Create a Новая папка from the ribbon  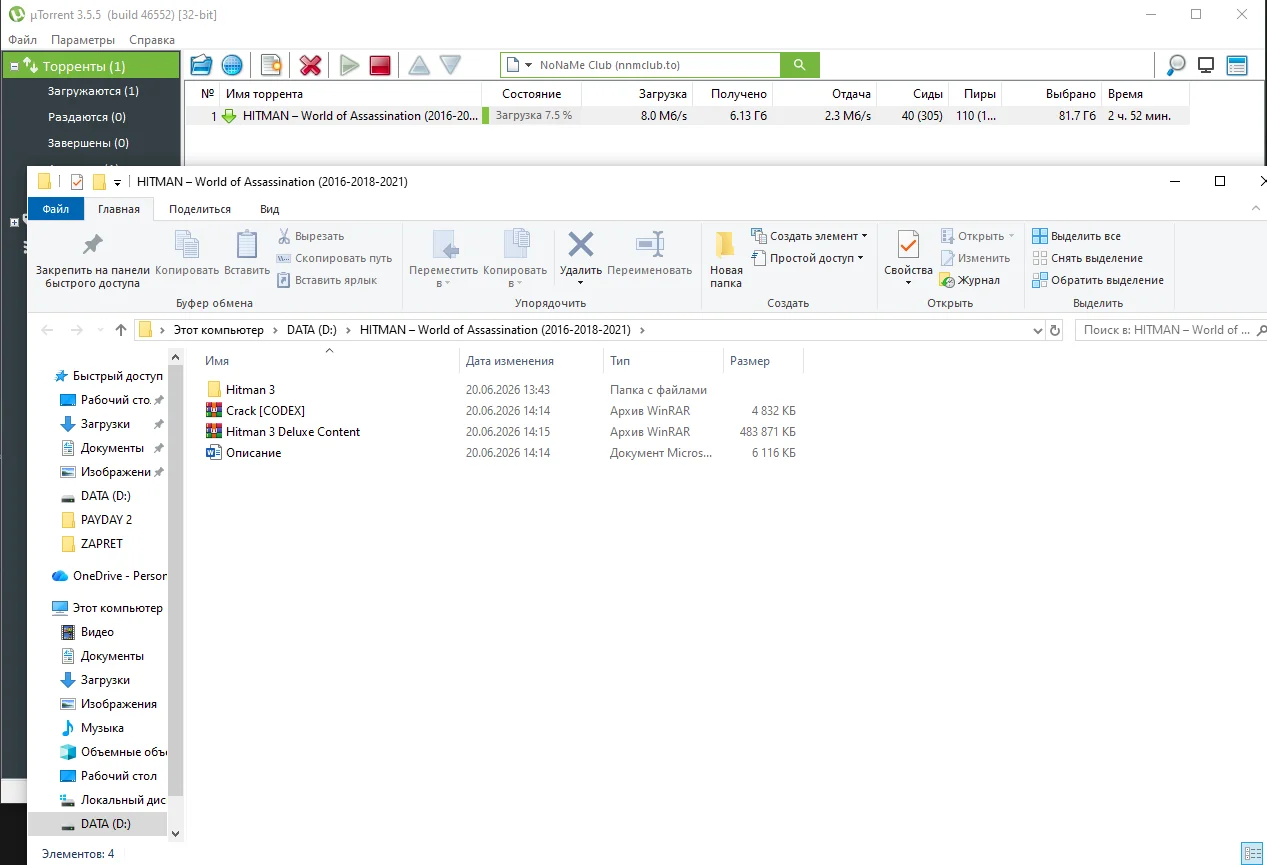726,259
